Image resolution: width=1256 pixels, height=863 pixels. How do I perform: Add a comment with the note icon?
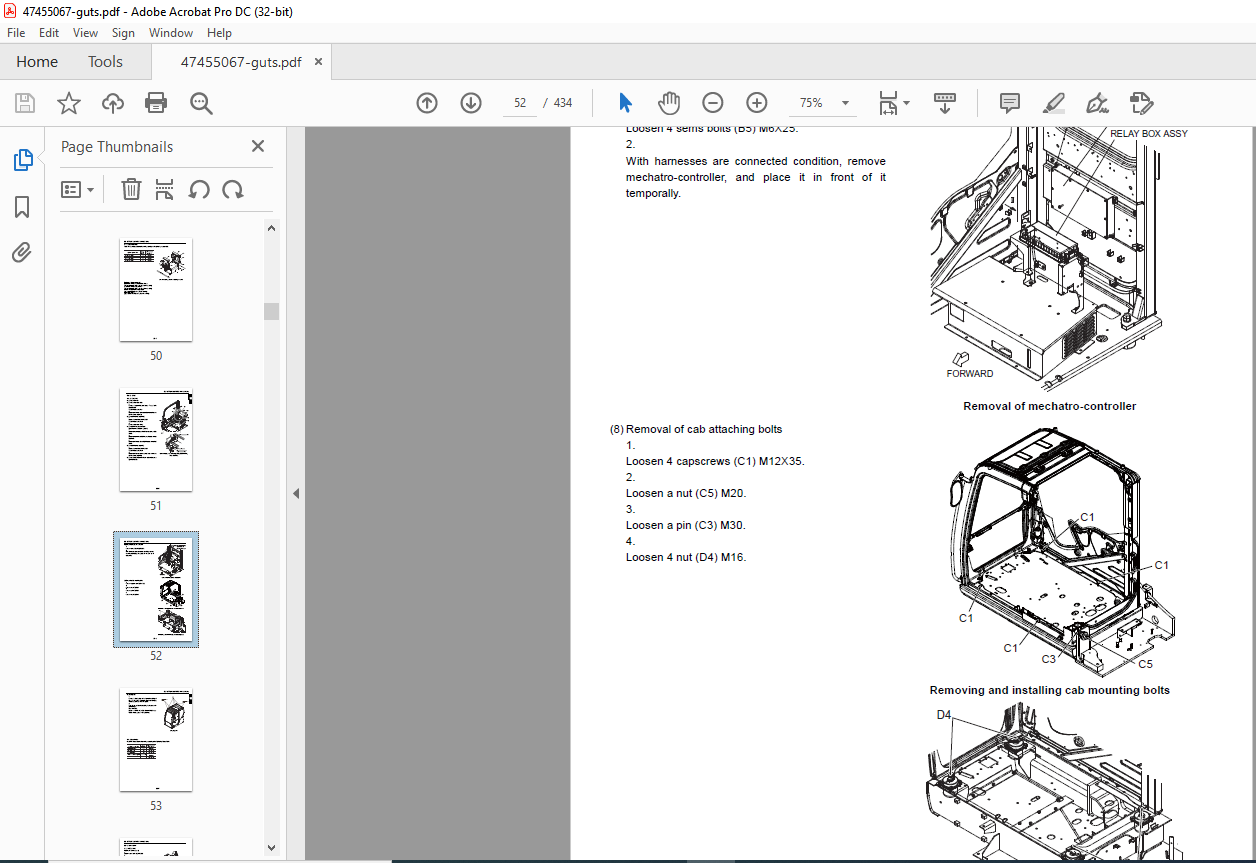pyautogui.click(x=1010, y=103)
